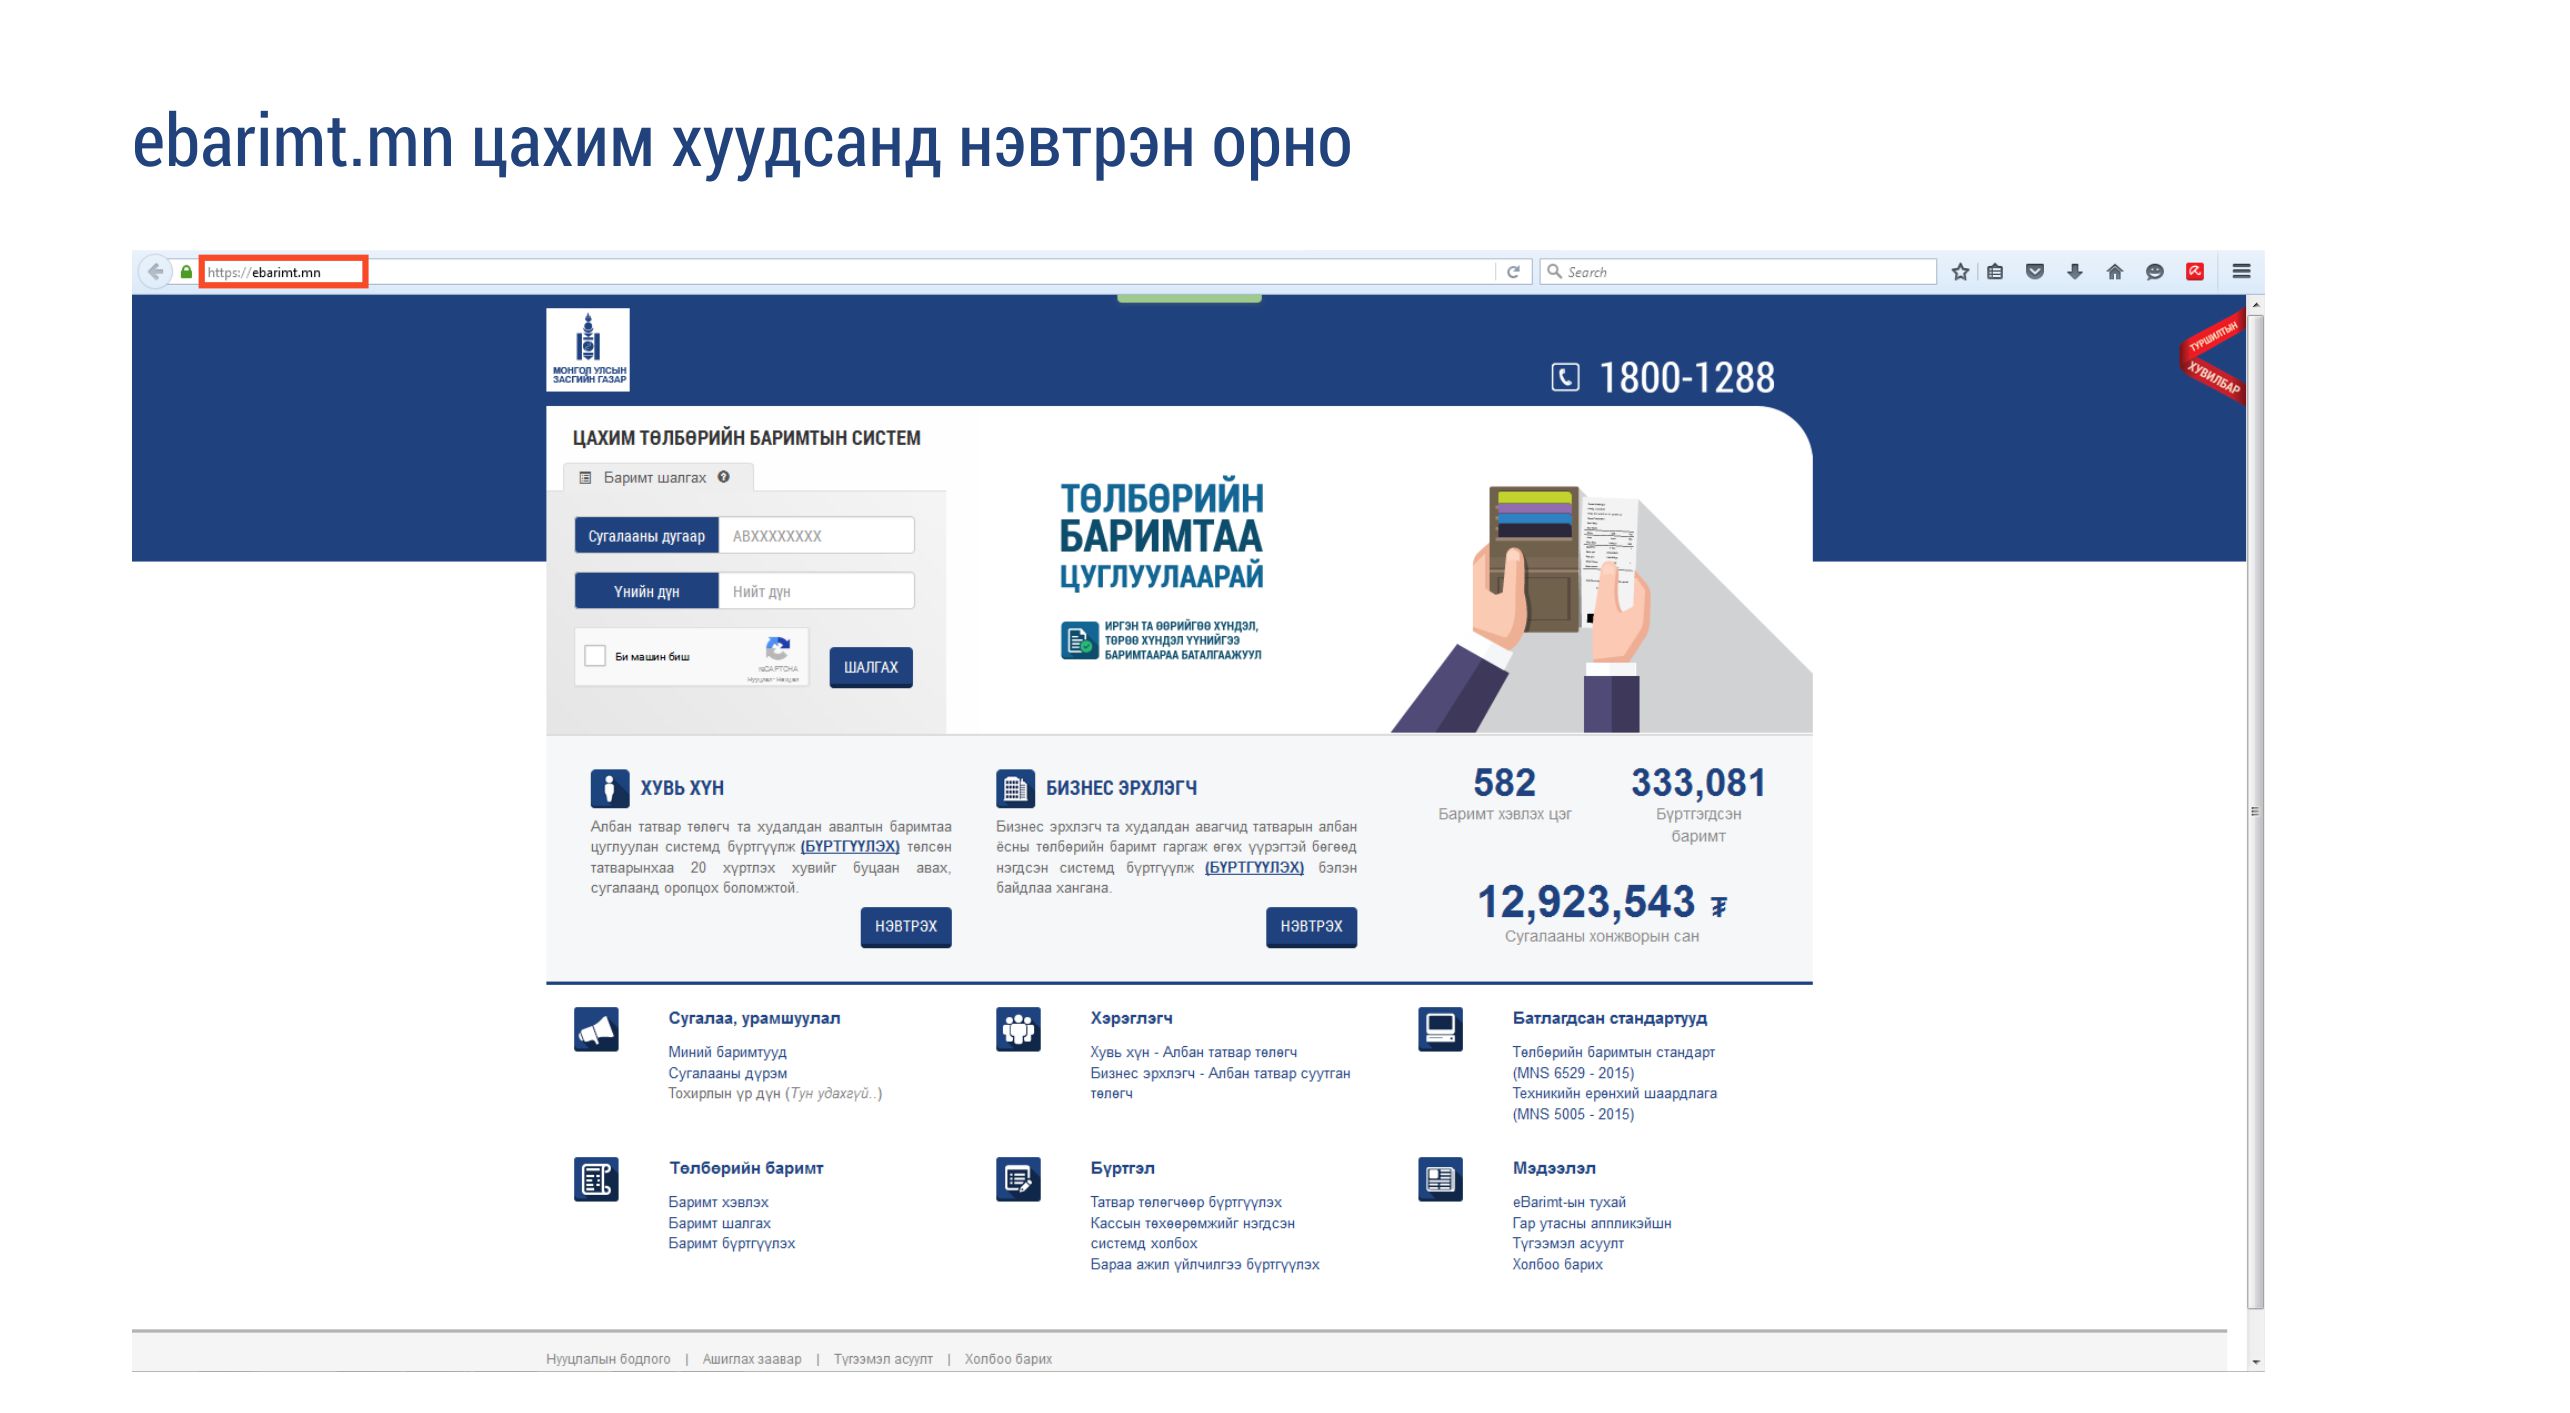The width and height of the screenshot is (2570, 1413).
Task: Open the downloads arrow icon
Action: click(2075, 272)
